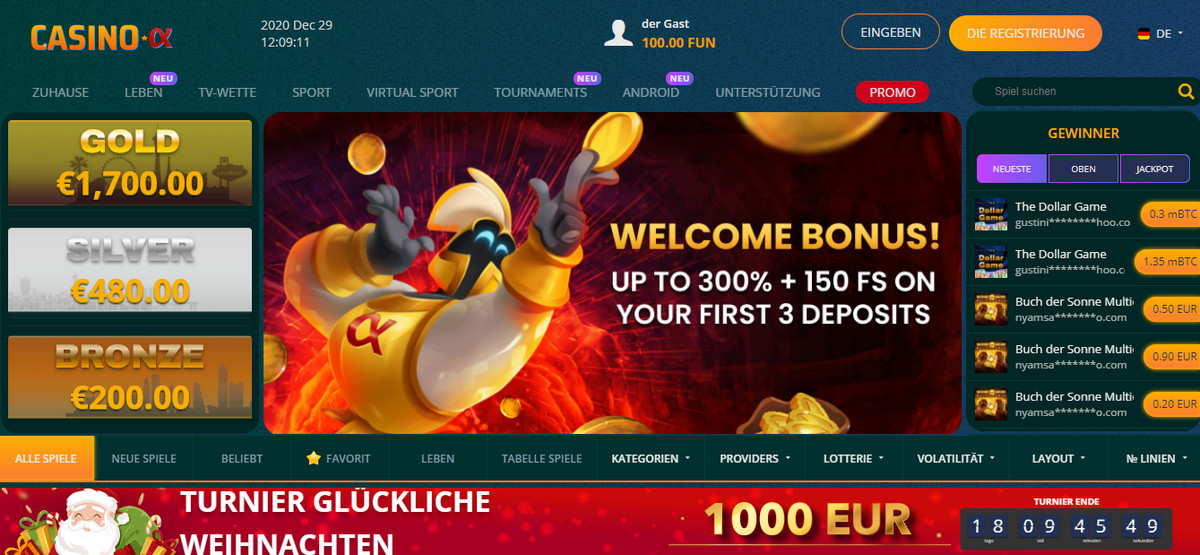Expand the Kategorien dropdown
The image size is (1200, 555).
pos(651,458)
